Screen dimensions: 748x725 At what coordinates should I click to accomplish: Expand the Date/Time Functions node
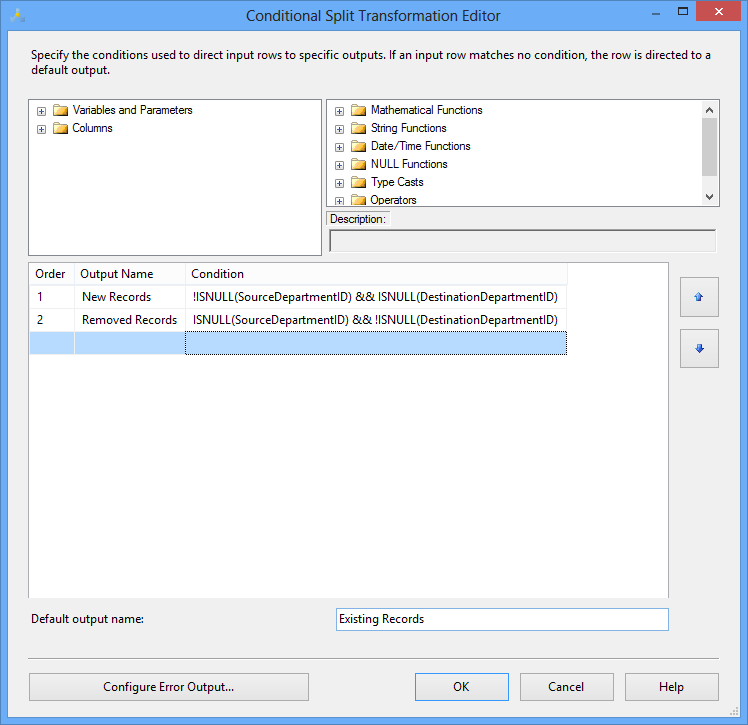(x=339, y=147)
